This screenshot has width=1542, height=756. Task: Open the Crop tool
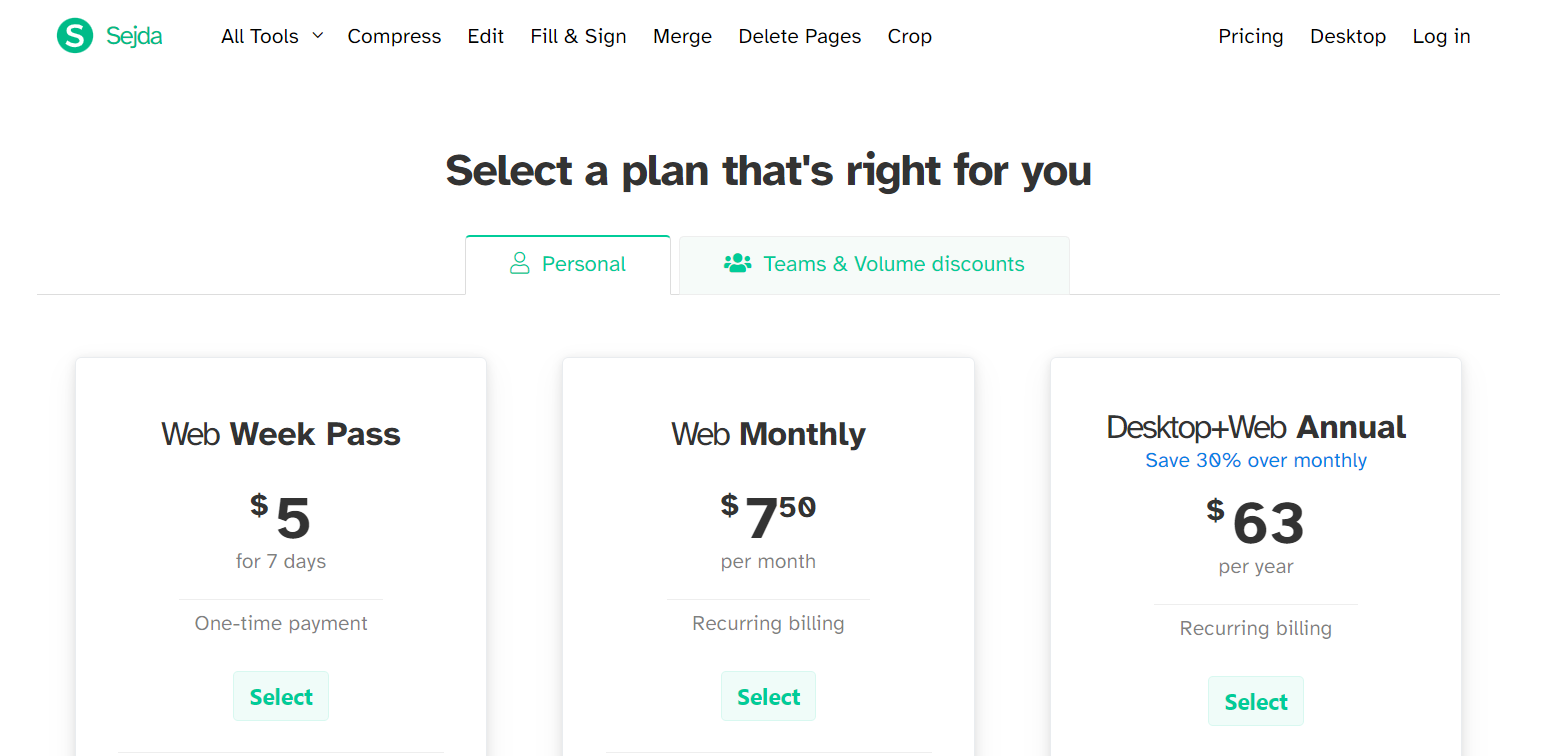click(910, 36)
